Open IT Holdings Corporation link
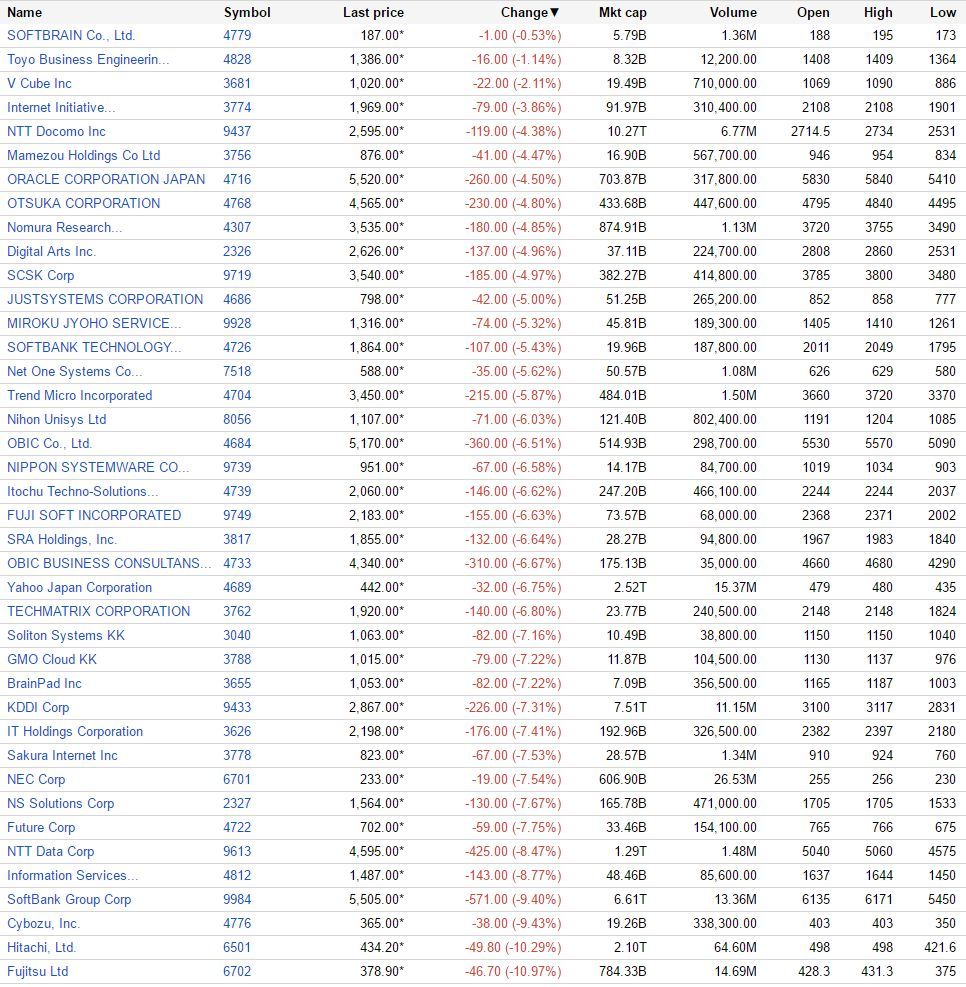Viewport: 966px width, 987px height. (x=75, y=731)
